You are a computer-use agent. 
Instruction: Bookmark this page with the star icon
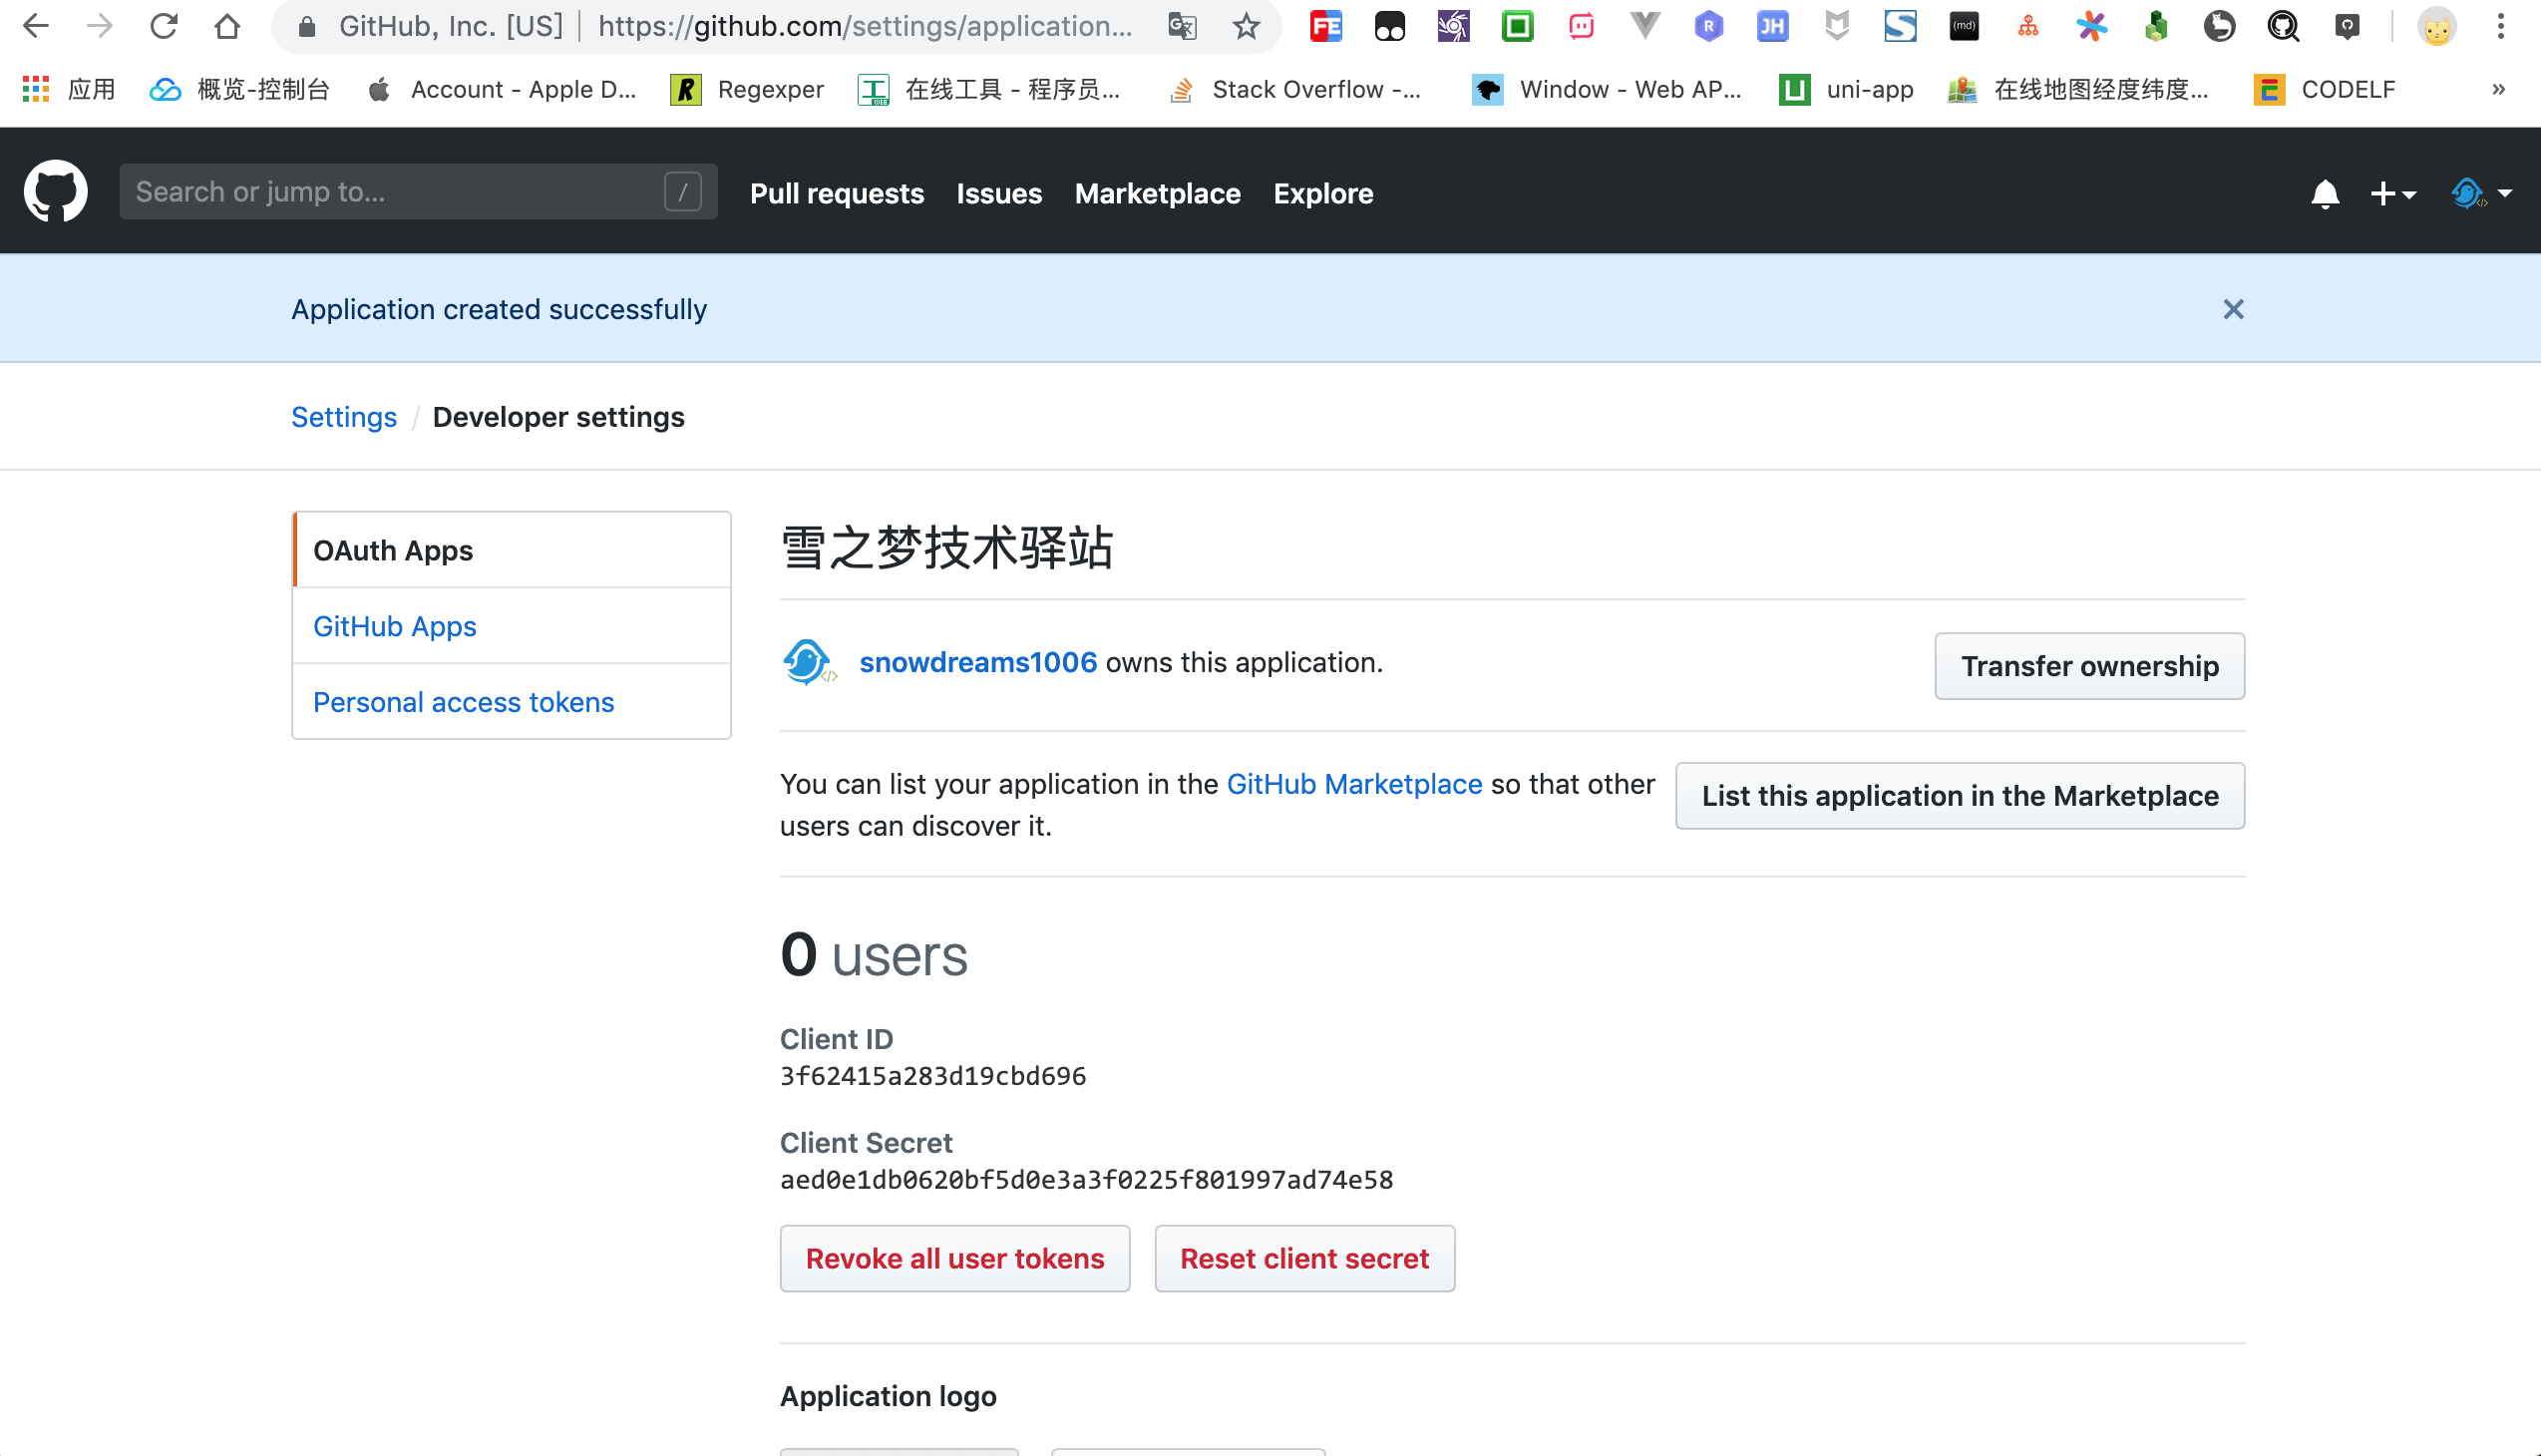(1246, 26)
